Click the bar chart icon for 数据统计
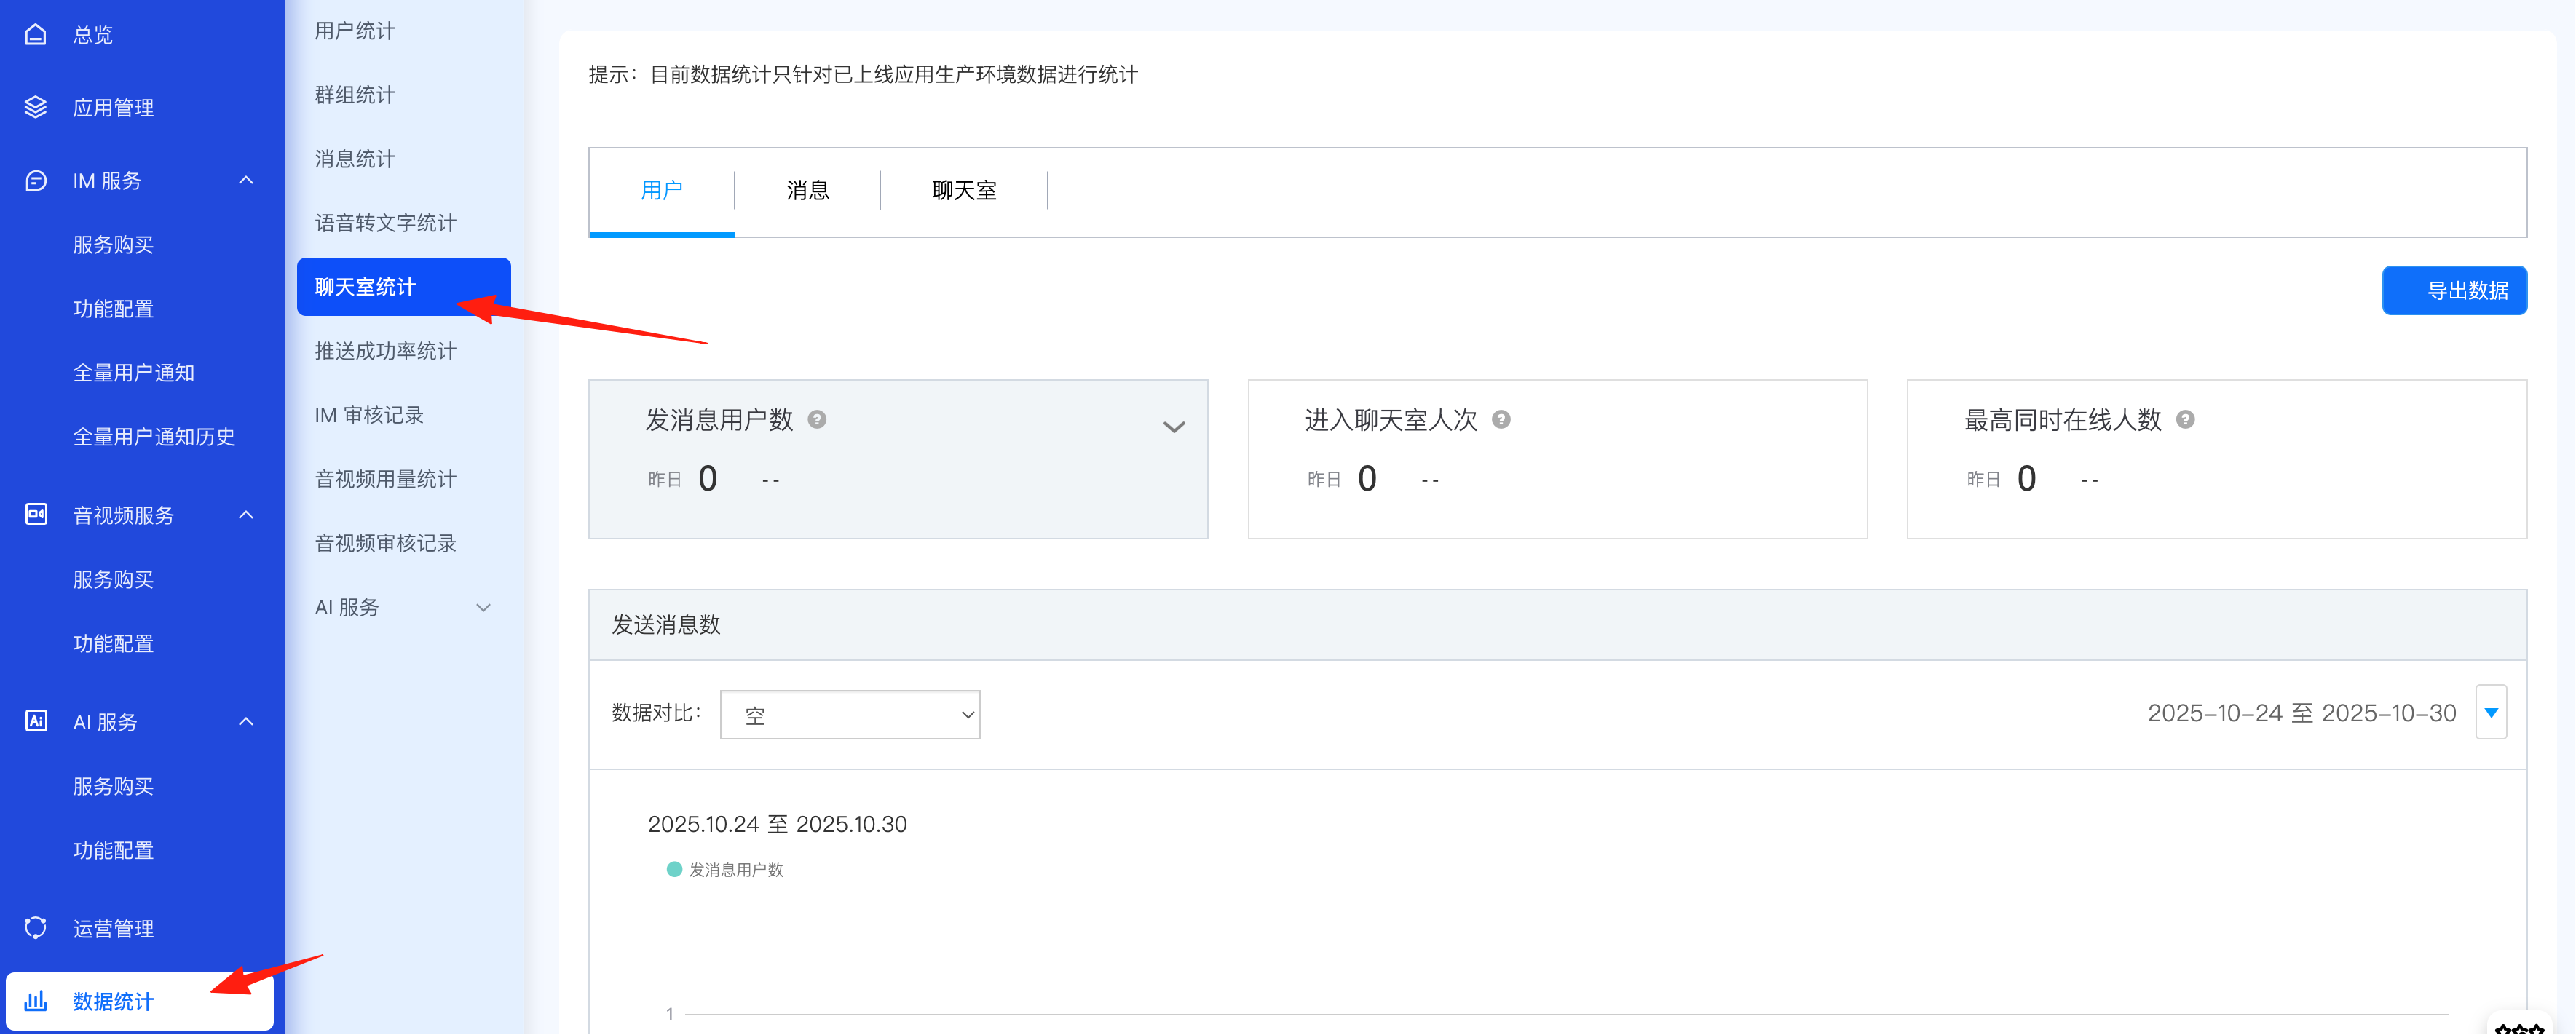The height and width of the screenshot is (1035, 2576). click(x=36, y=1001)
